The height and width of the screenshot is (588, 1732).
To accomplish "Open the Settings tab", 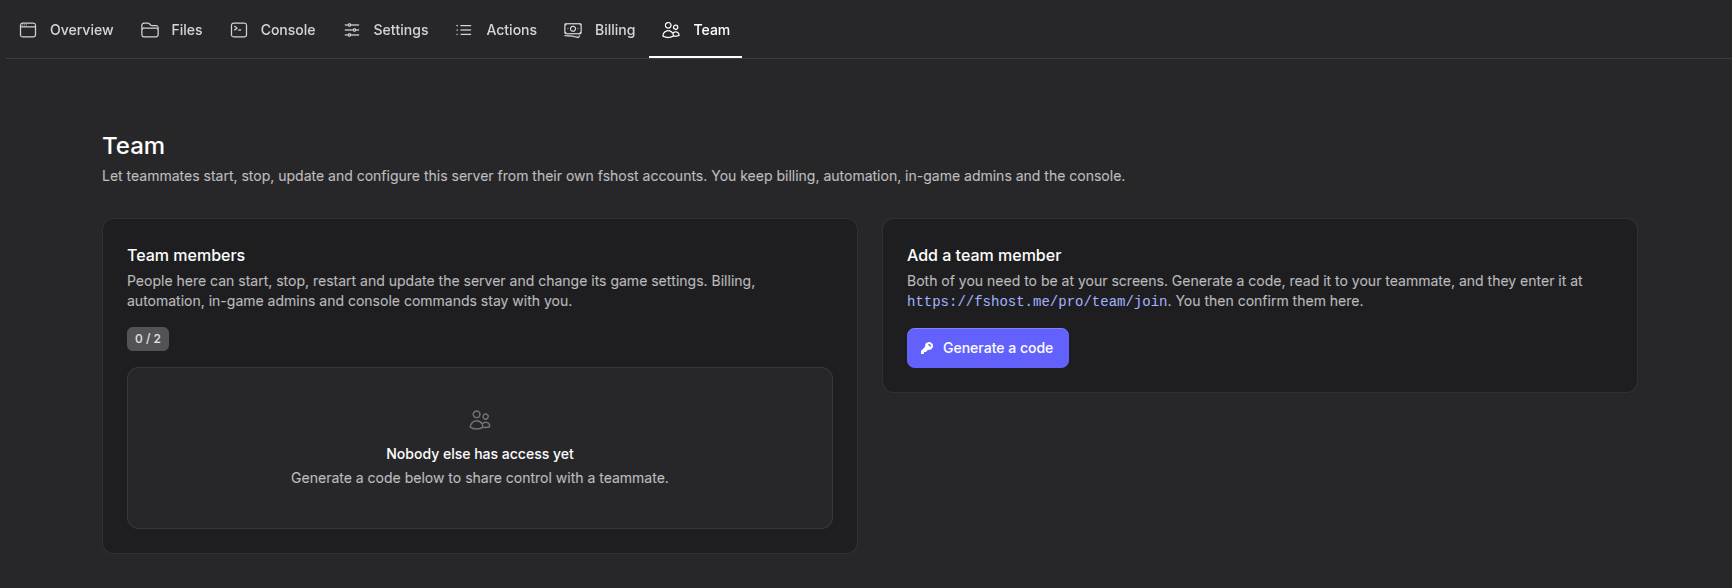I will pos(386,30).
